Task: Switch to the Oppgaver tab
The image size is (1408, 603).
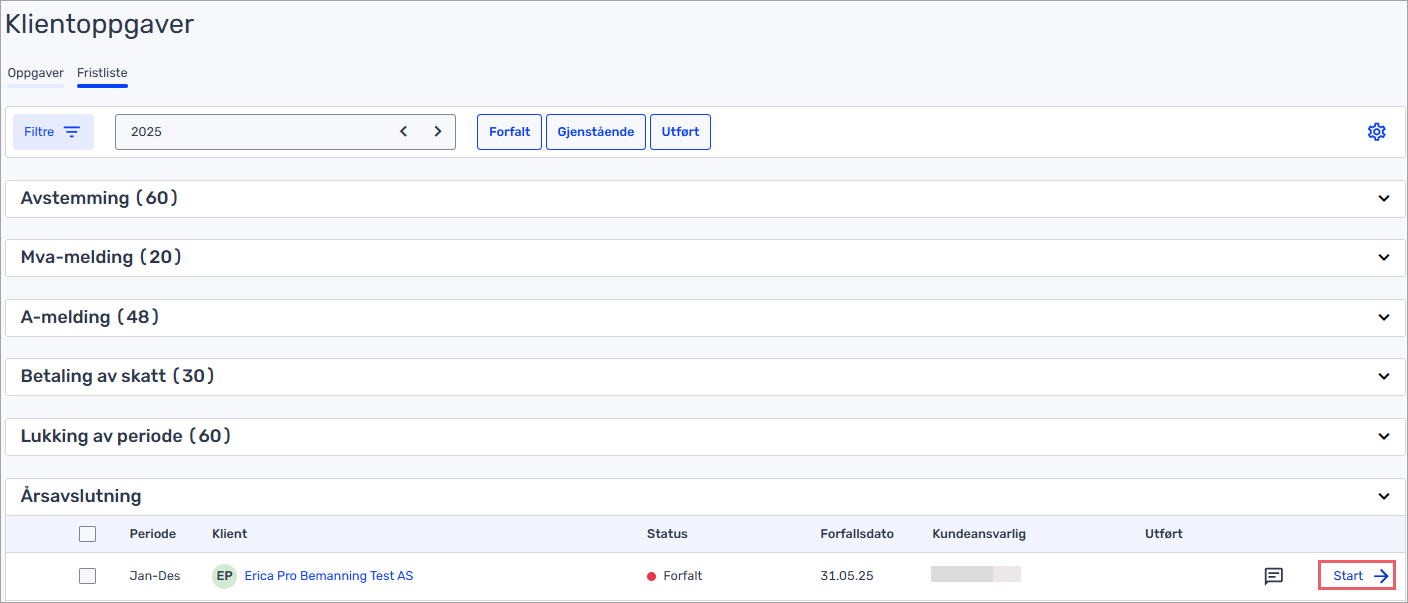Action: click(35, 73)
